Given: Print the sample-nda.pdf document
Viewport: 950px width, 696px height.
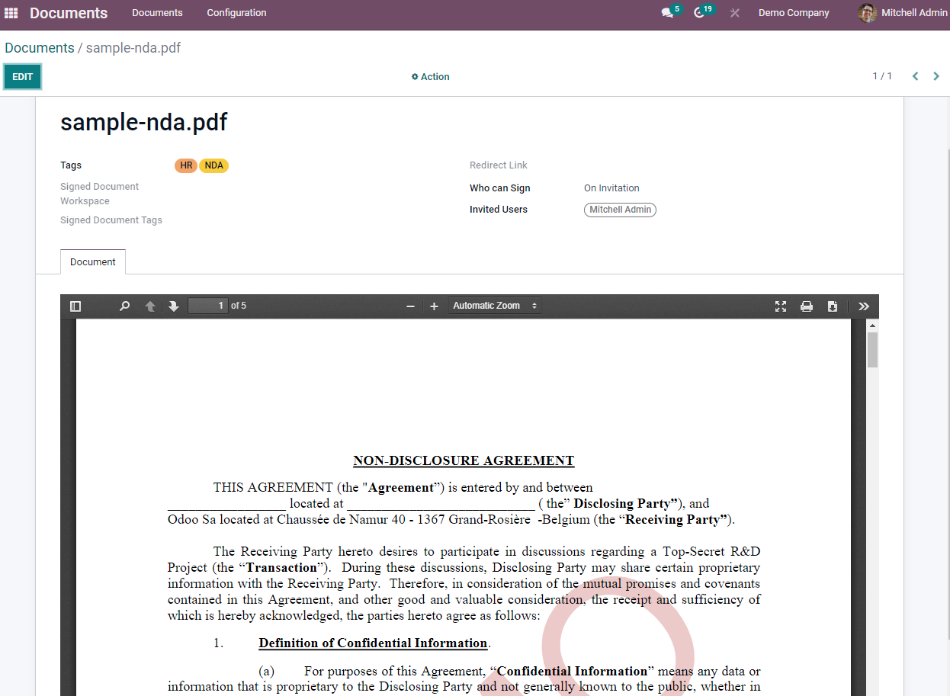Looking at the screenshot, I should (806, 306).
